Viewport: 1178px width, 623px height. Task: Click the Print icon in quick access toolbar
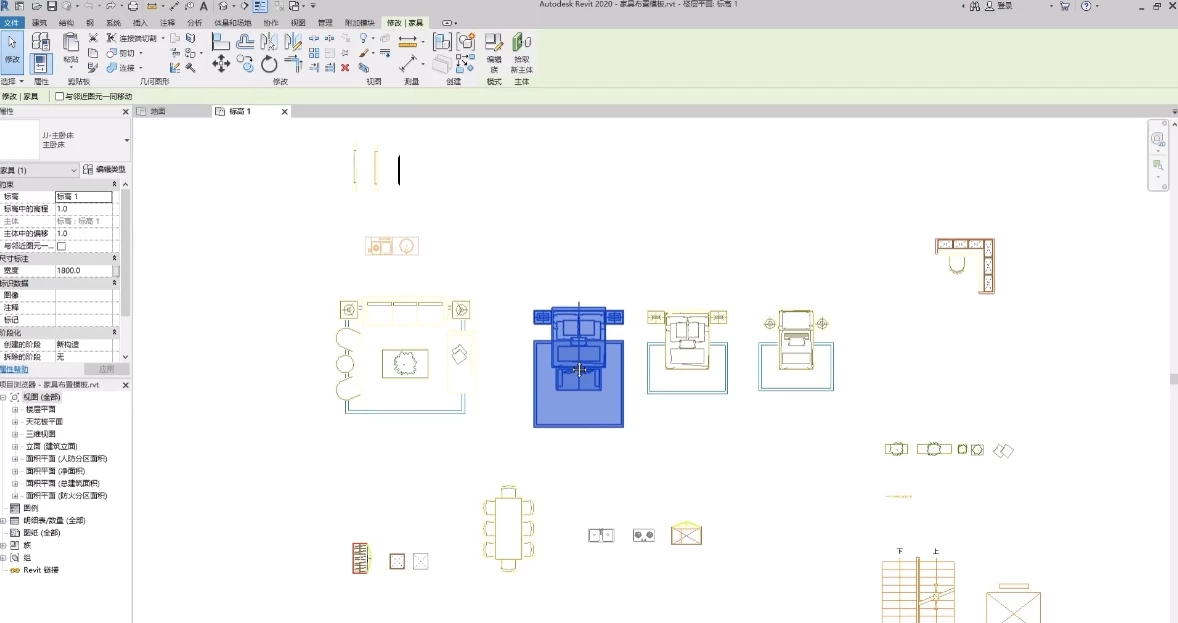(x=133, y=6)
